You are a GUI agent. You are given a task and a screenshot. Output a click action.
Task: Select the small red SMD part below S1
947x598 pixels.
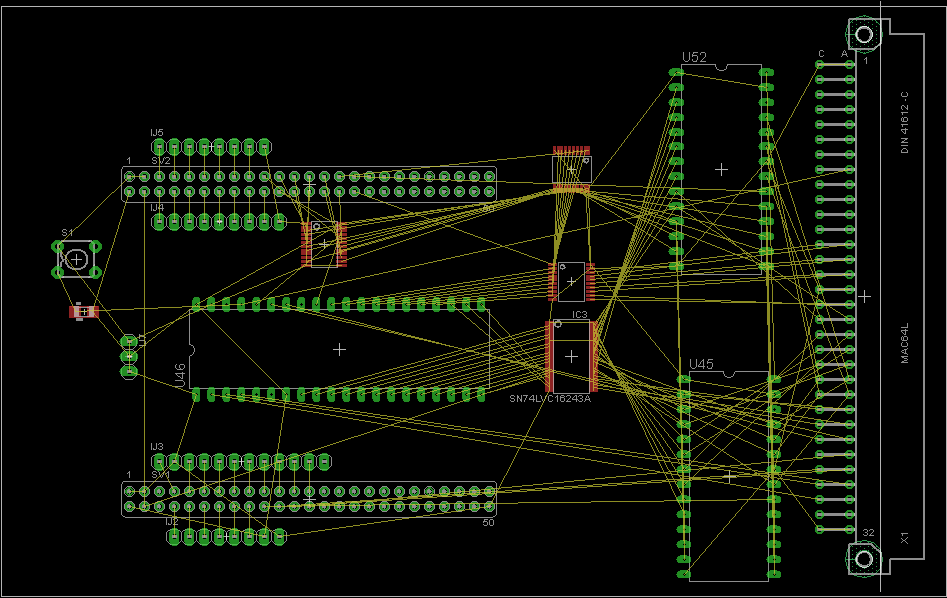click(x=83, y=312)
